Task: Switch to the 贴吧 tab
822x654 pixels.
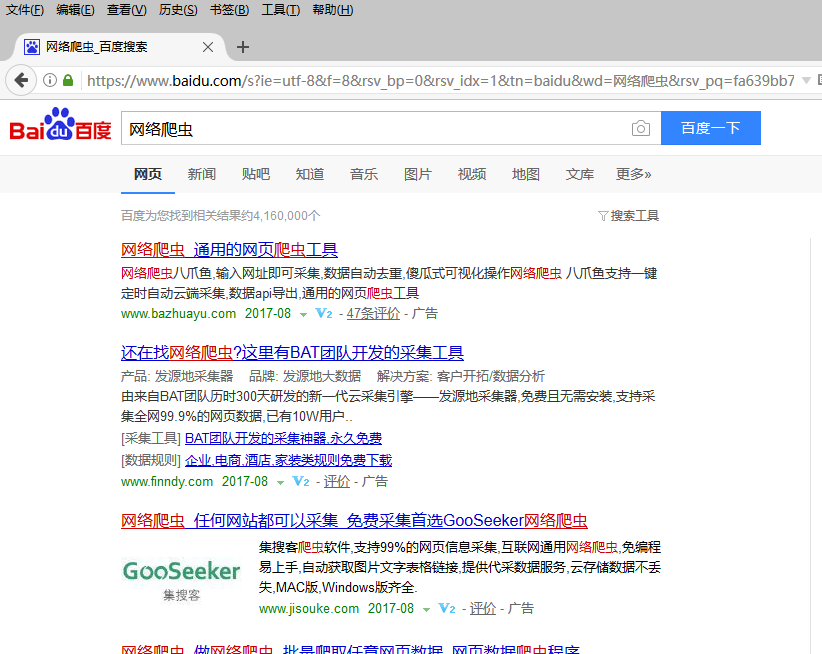Action: click(x=256, y=174)
